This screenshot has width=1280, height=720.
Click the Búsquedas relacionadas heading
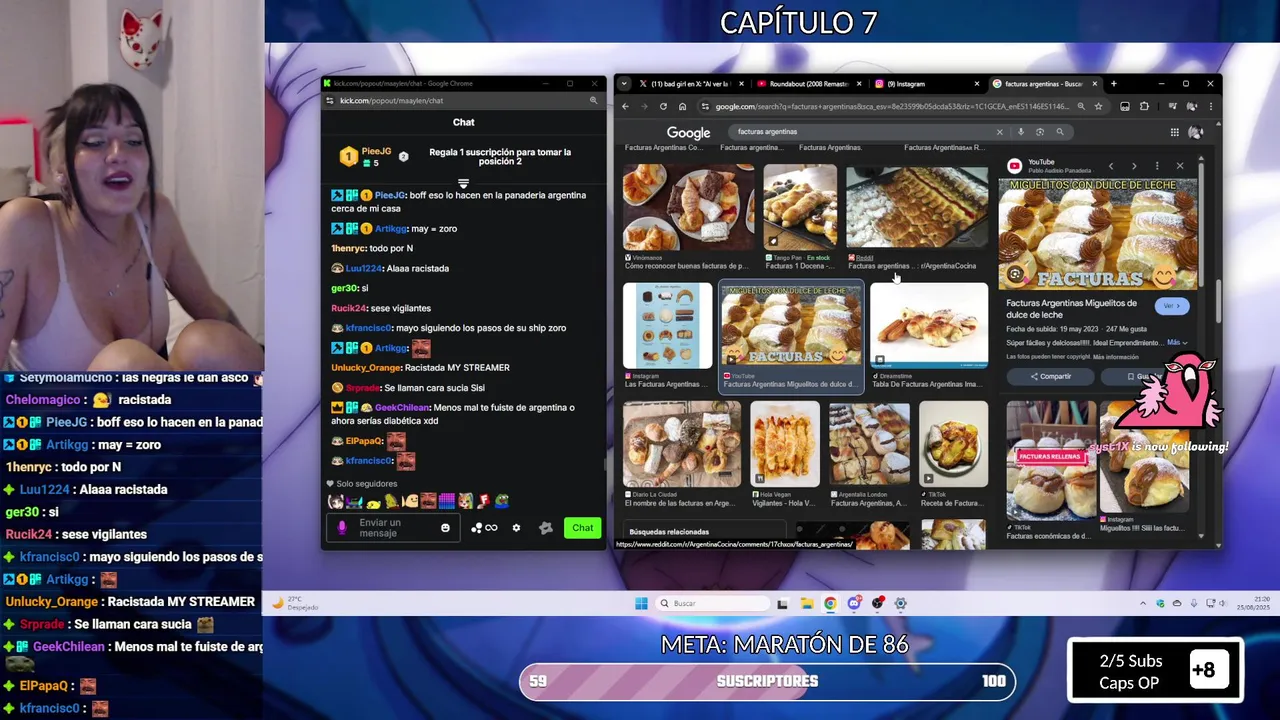pos(669,532)
